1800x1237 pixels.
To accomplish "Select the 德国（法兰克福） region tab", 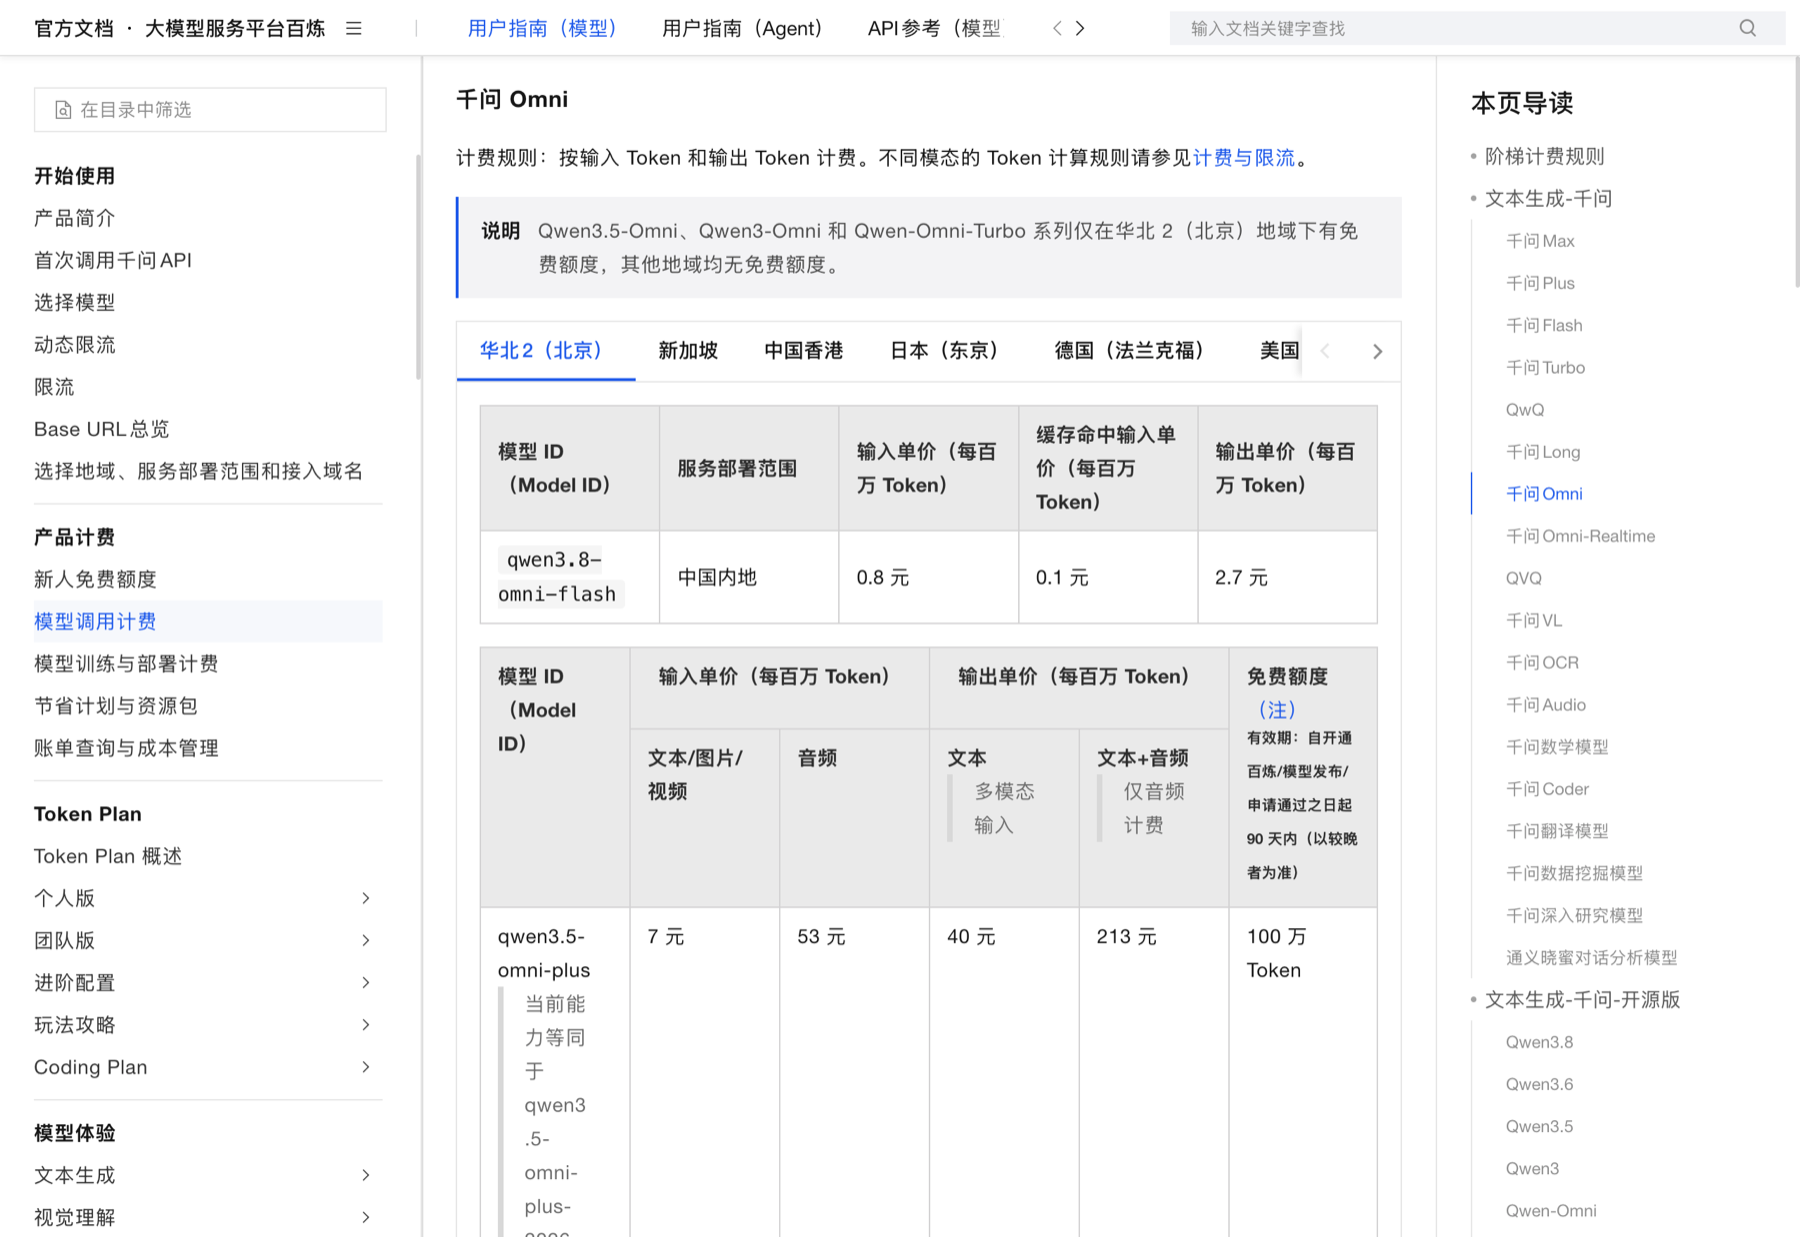I will click(x=1129, y=350).
